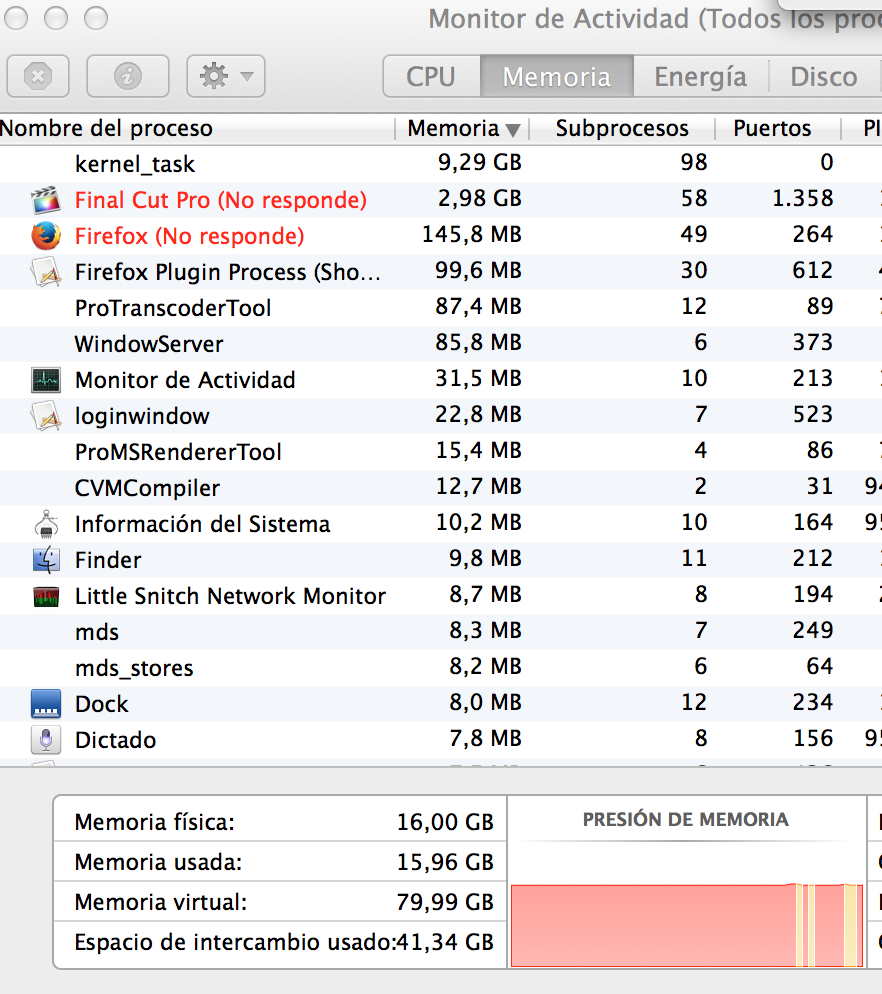Image resolution: width=882 pixels, height=994 pixels.
Task: Select the Memoria tab
Action: (x=557, y=77)
